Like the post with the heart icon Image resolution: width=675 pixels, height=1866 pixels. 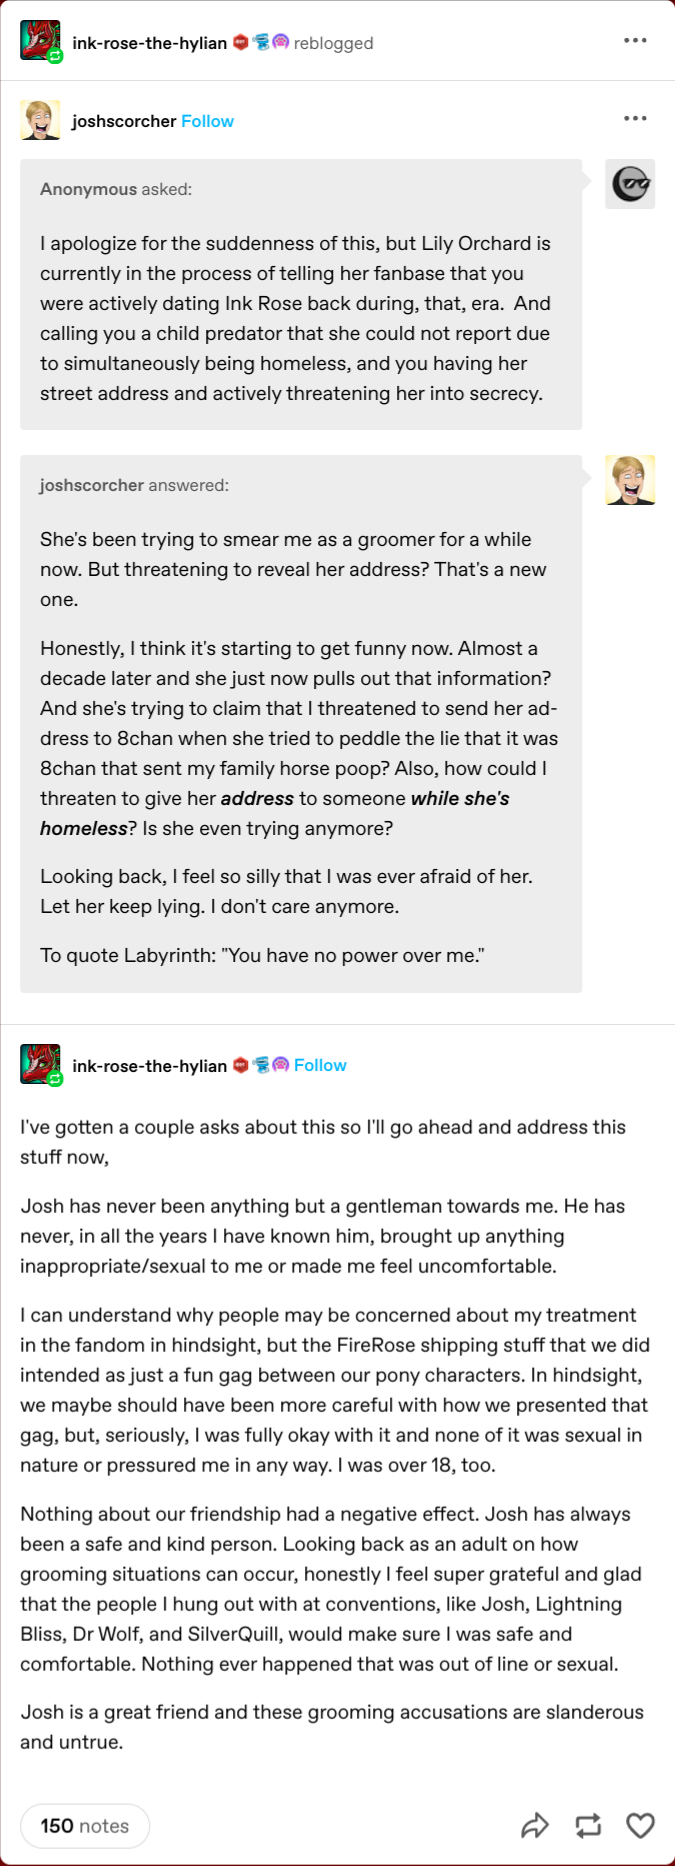tap(640, 1826)
